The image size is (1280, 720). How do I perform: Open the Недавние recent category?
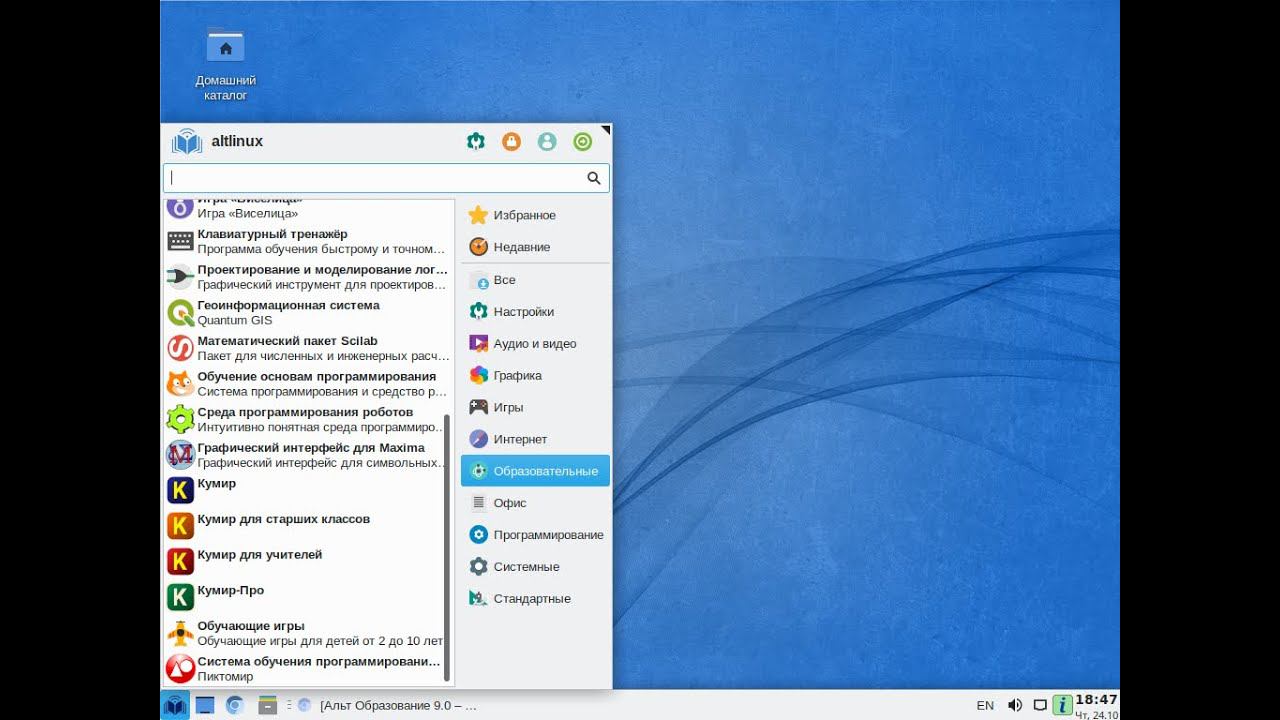[x=535, y=247]
